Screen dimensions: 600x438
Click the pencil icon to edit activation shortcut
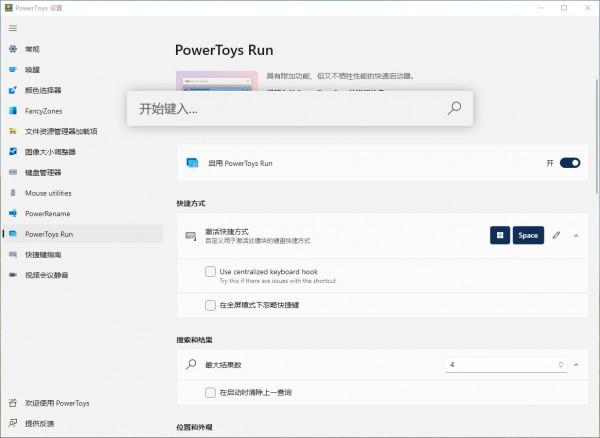556,235
